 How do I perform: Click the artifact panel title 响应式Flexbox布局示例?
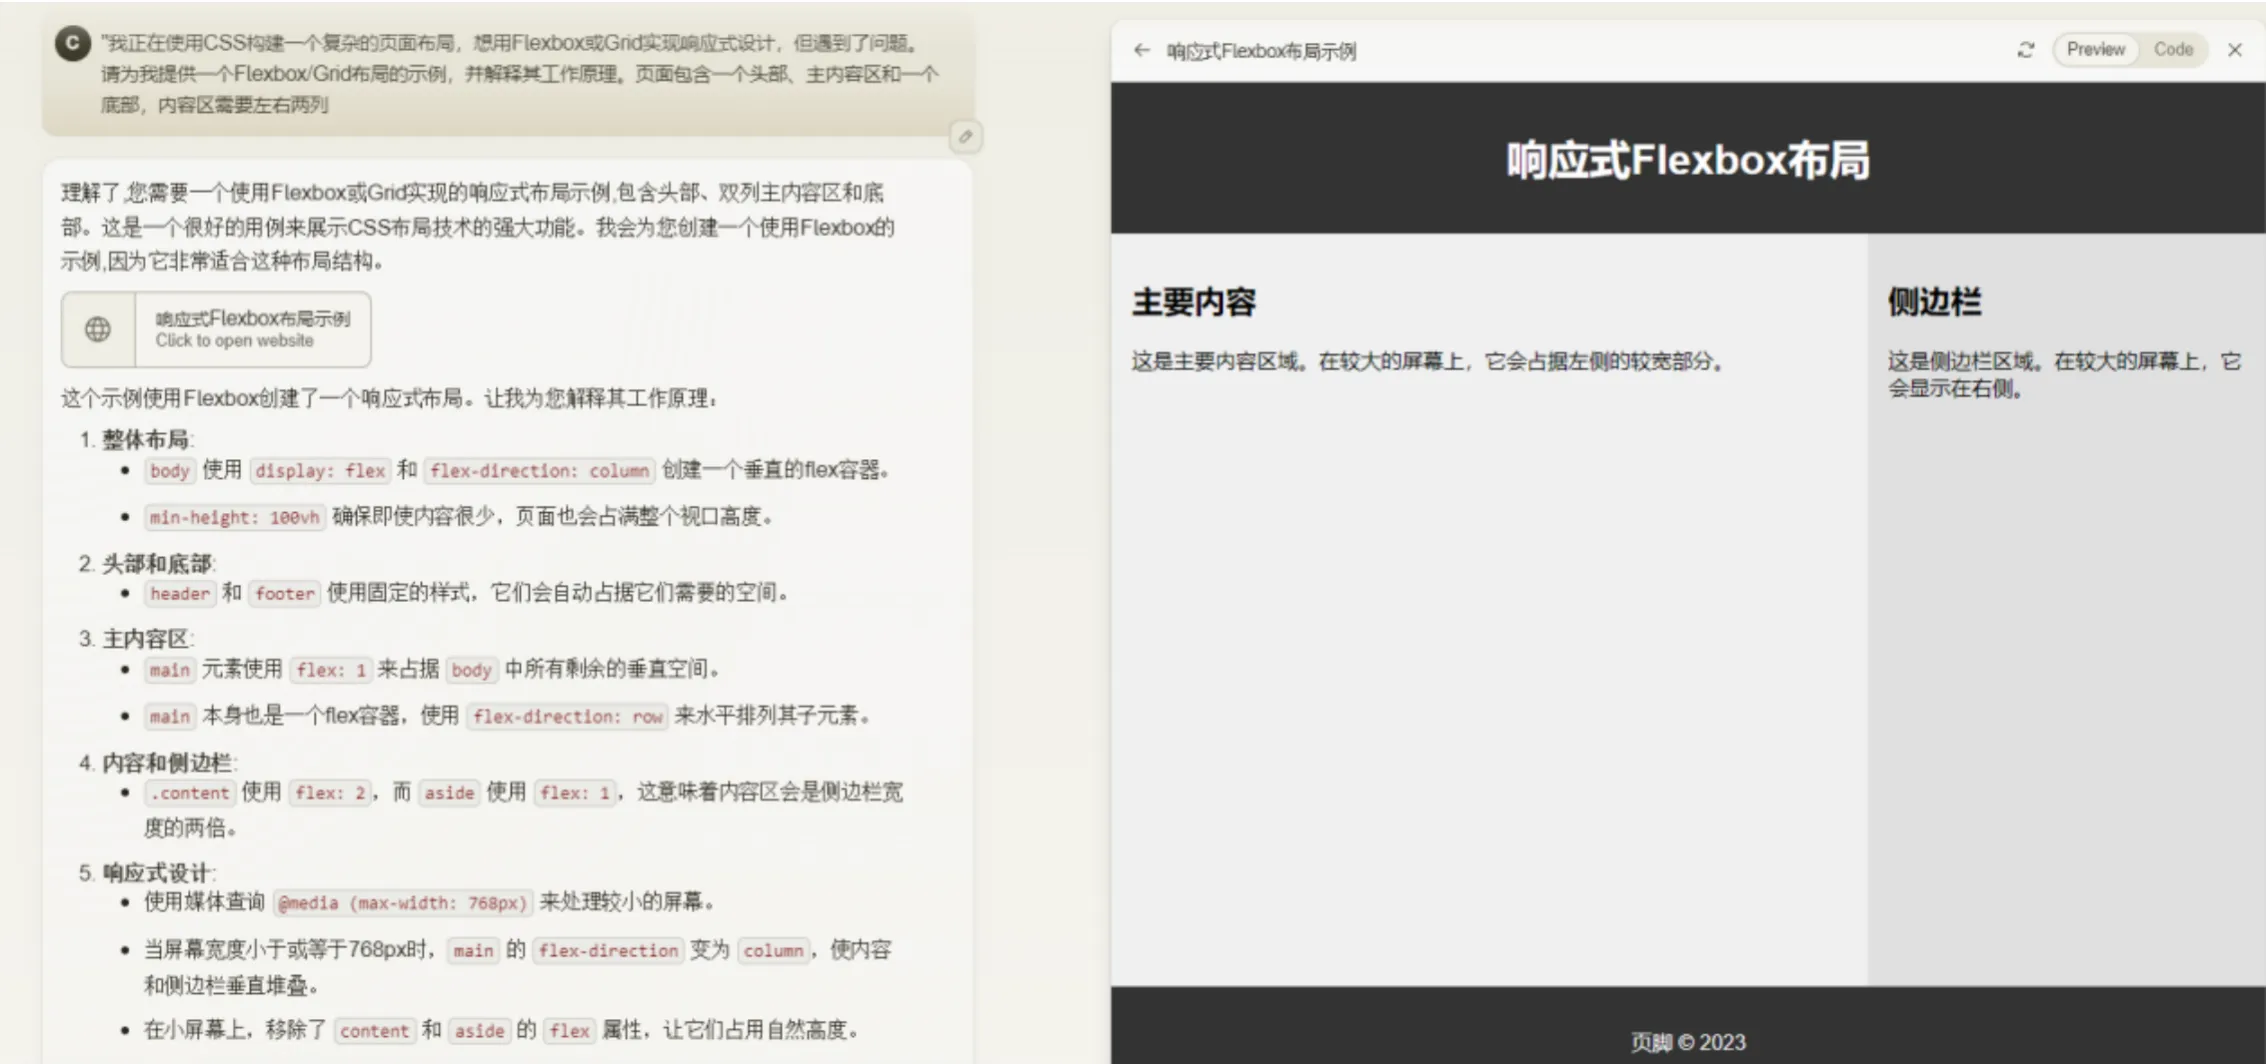pyautogui.click(x=1261, y=51)
